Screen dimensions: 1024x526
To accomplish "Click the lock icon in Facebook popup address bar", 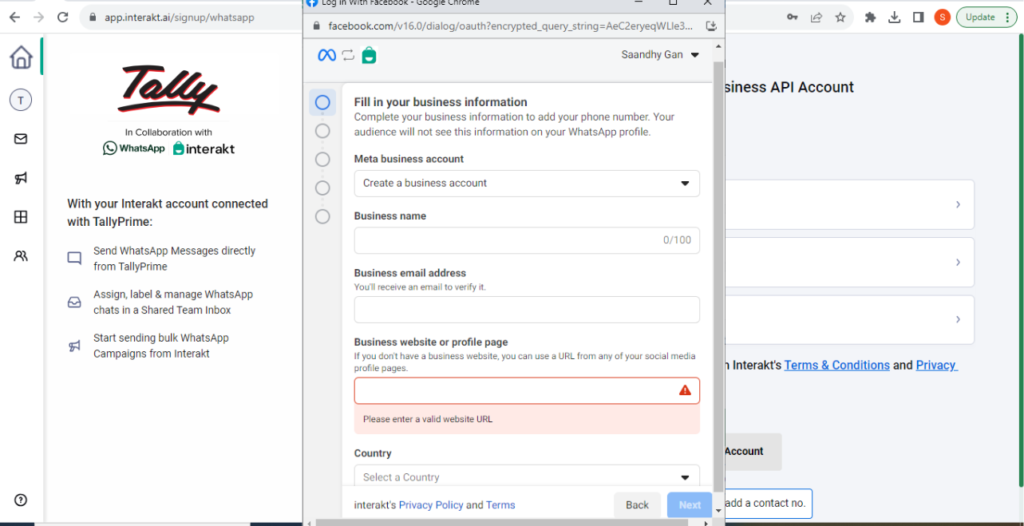I will [317, 26].
